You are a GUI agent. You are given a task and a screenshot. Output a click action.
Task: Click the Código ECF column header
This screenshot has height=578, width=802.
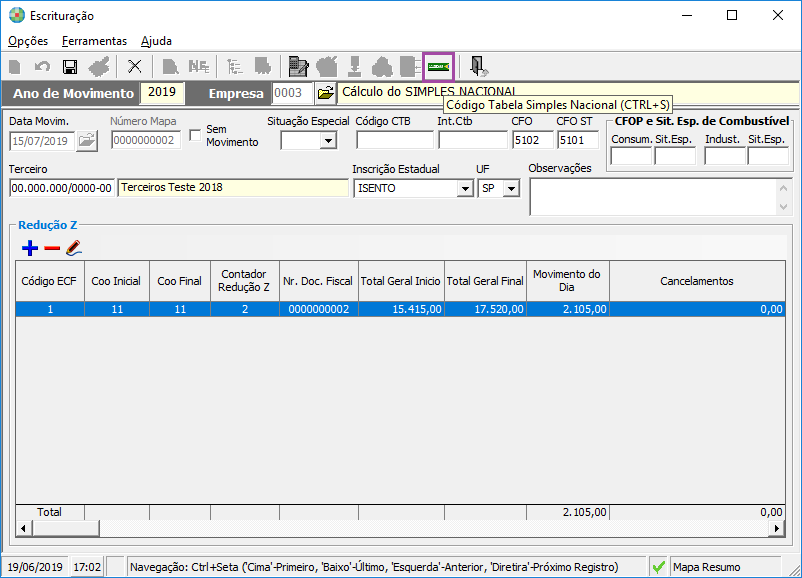(50, 281)
